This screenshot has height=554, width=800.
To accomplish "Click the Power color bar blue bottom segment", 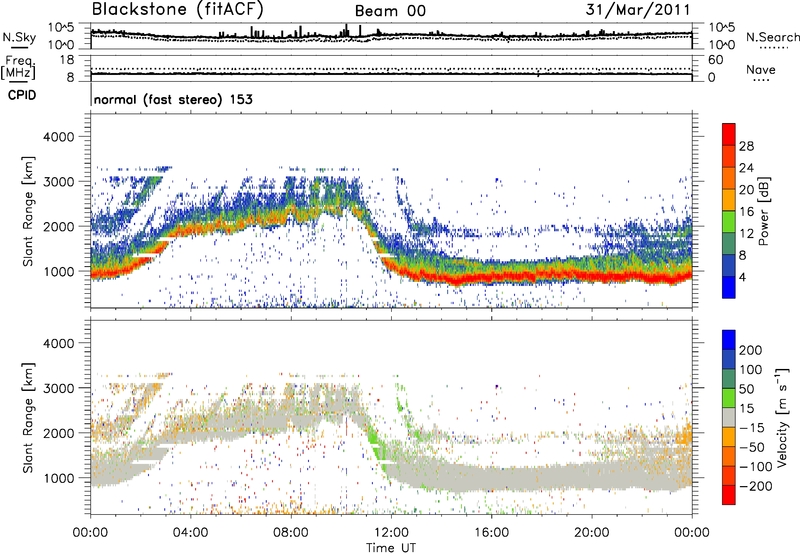I will pyautogui.click(x=729, y=287).
